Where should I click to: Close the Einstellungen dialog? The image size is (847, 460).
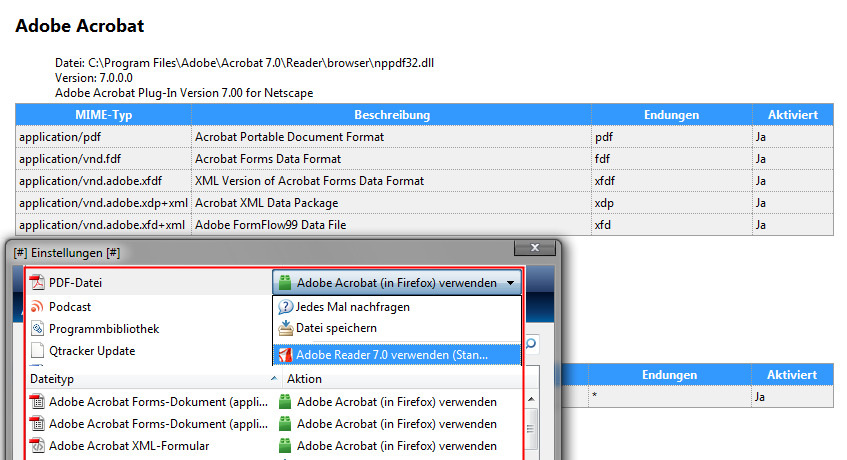[535, 247]
